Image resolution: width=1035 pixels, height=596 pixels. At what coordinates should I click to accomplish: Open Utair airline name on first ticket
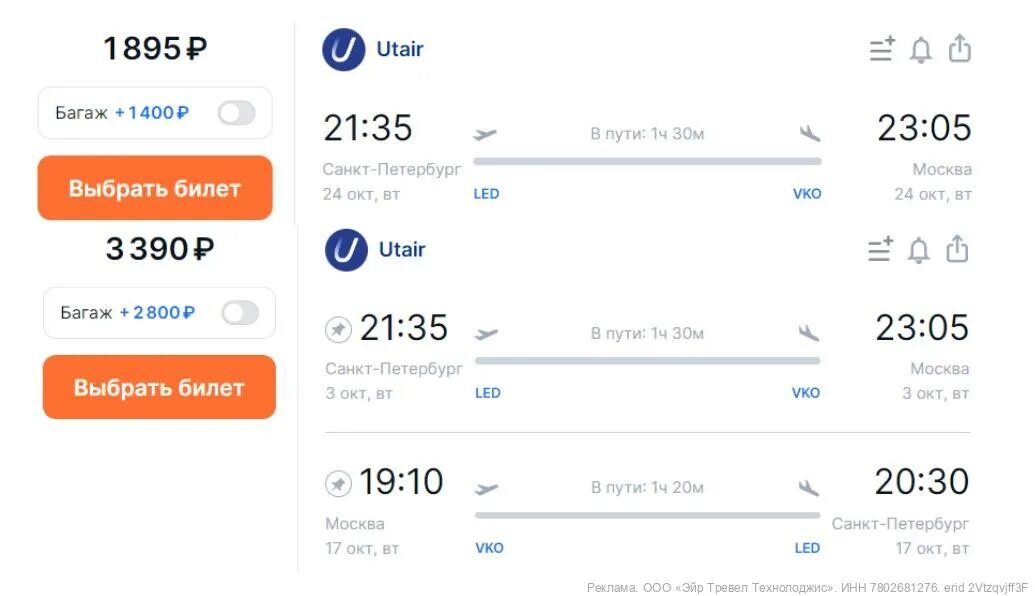pyautogui.click(x=399, y=50)
